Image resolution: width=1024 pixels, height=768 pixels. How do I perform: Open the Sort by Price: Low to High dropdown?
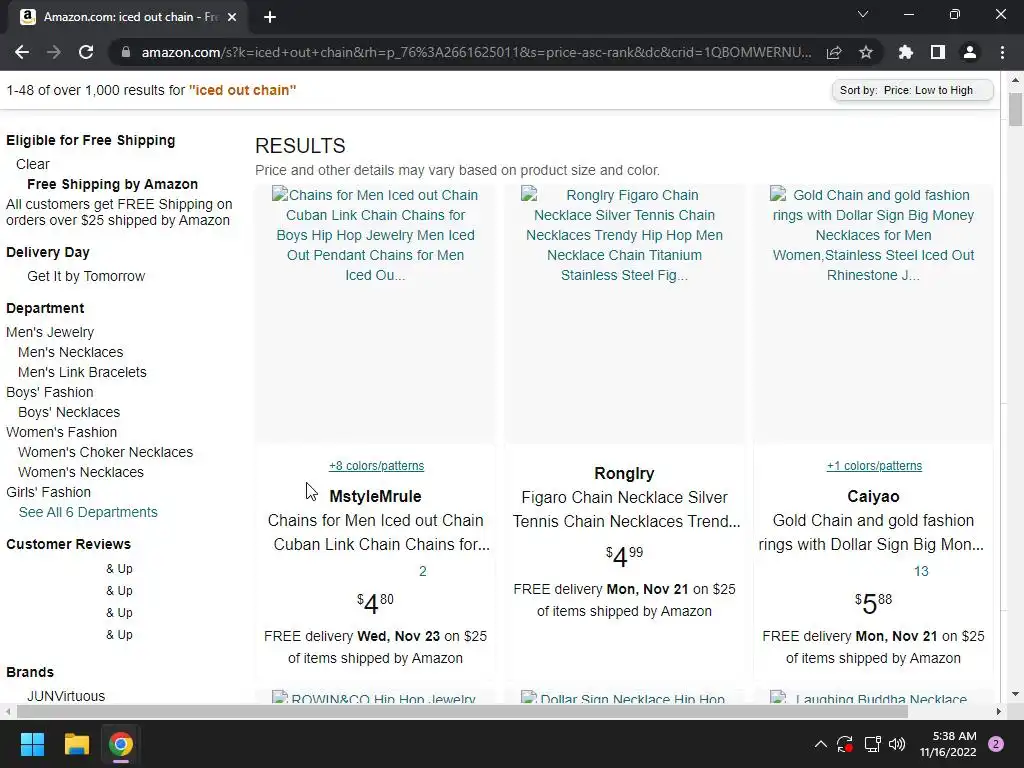pos(912,90)
